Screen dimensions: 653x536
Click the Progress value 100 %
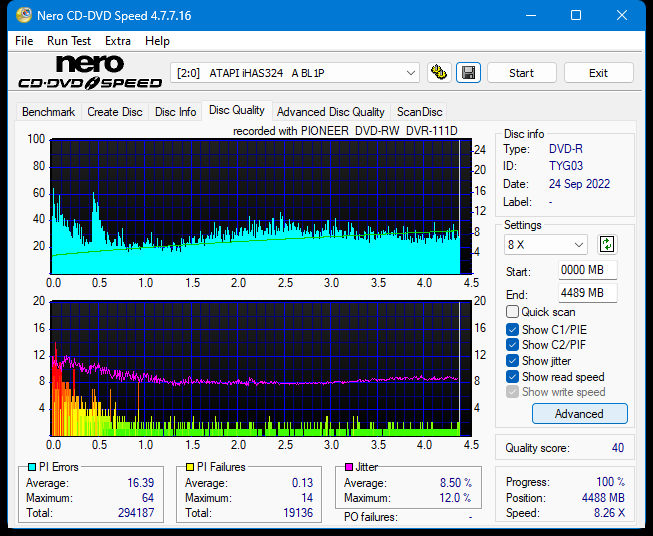tap(610, 482)
